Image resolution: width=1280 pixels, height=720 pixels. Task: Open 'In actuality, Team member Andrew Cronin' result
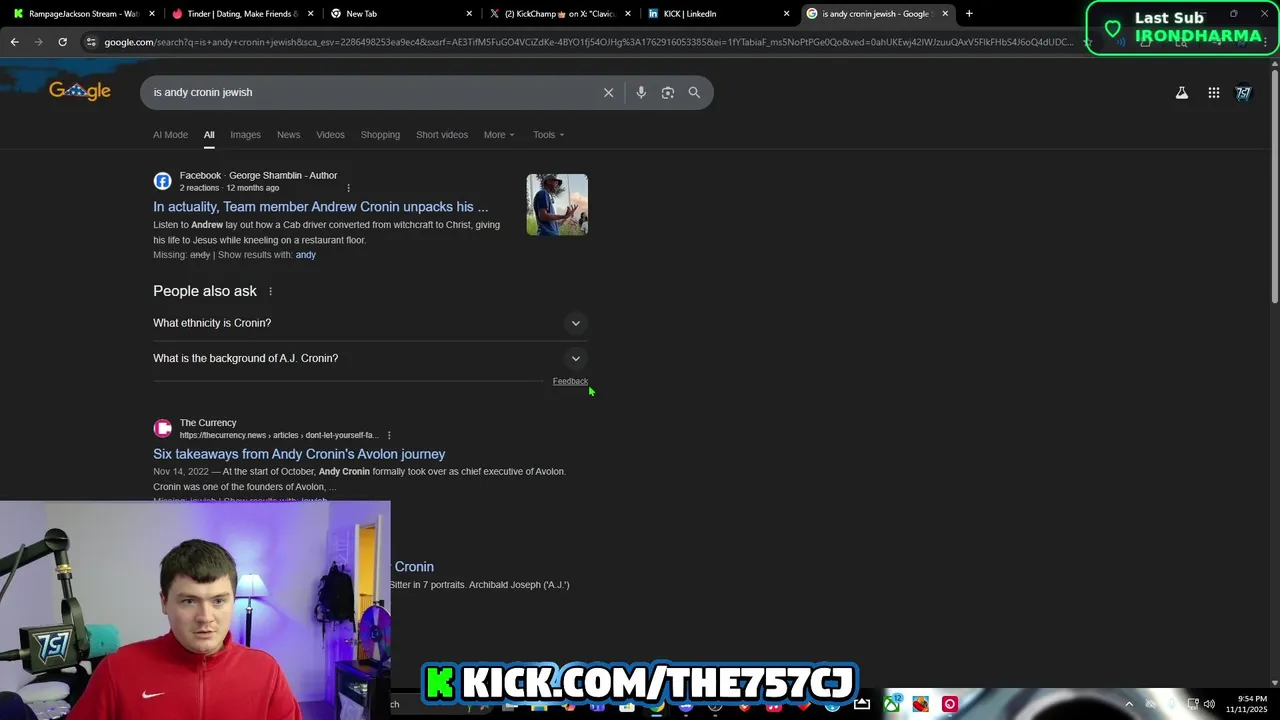(x=321, y=207)
